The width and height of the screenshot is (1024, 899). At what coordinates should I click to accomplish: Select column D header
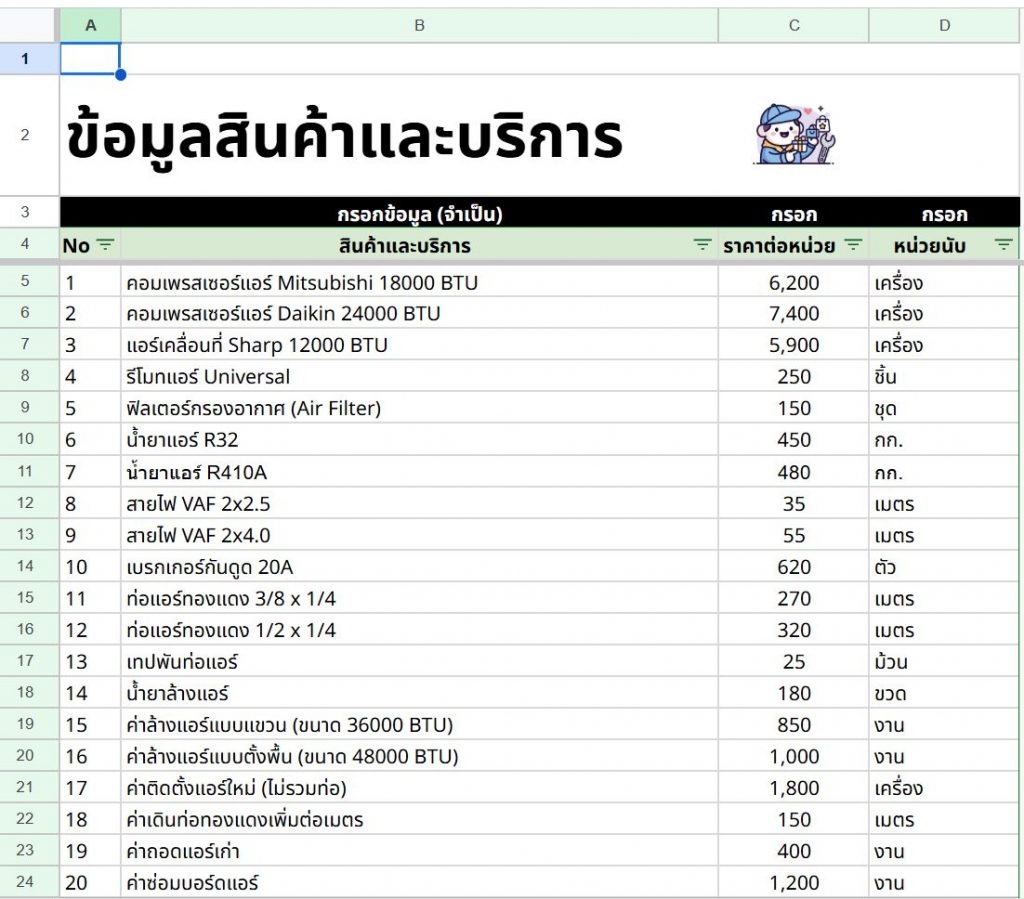click(944, 25)
